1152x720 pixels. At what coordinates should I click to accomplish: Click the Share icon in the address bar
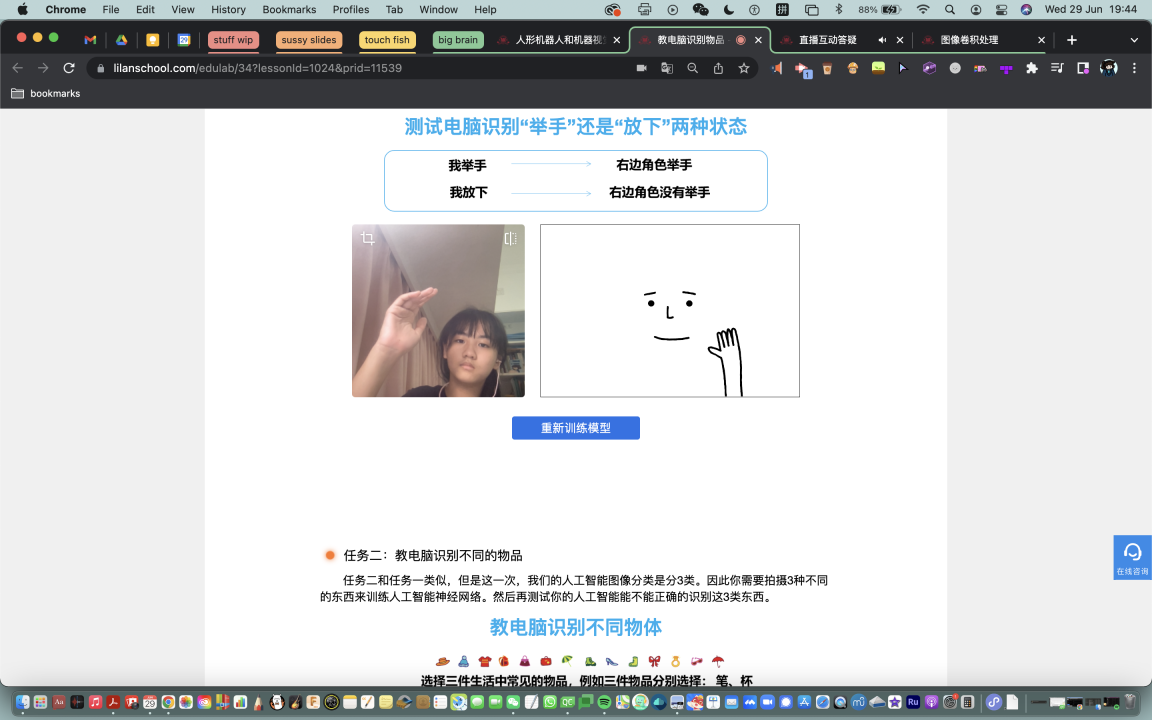(x=718, y=68)
